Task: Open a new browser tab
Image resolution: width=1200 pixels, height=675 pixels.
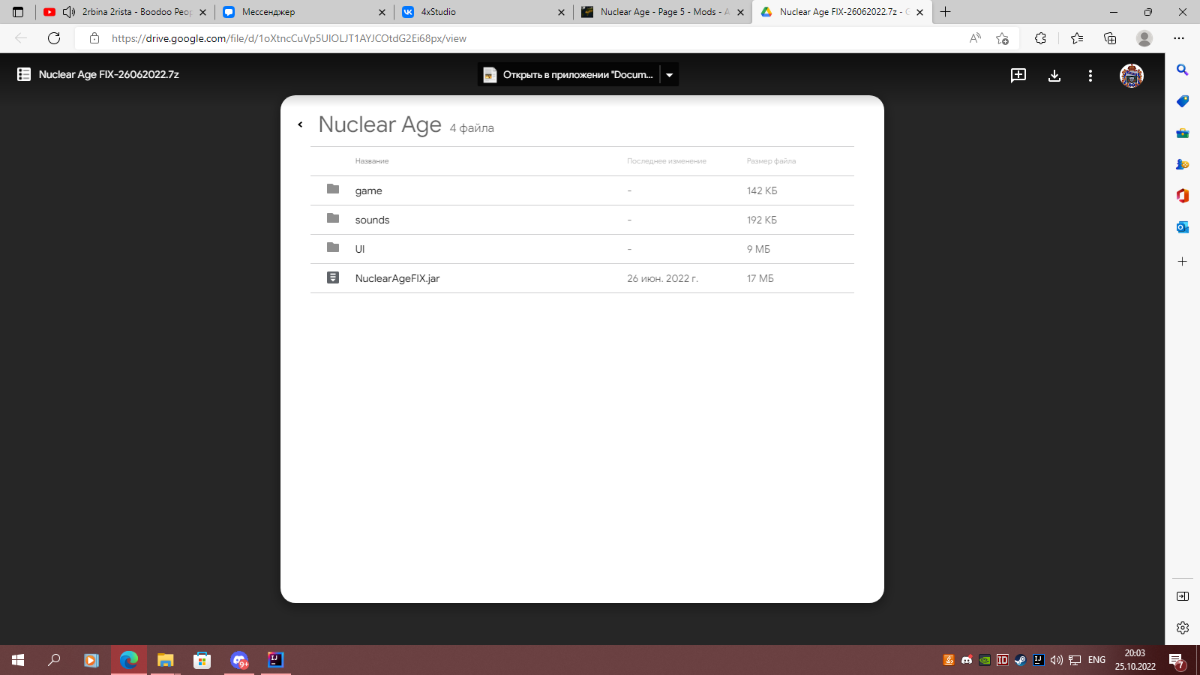Action: coord(946,12)
